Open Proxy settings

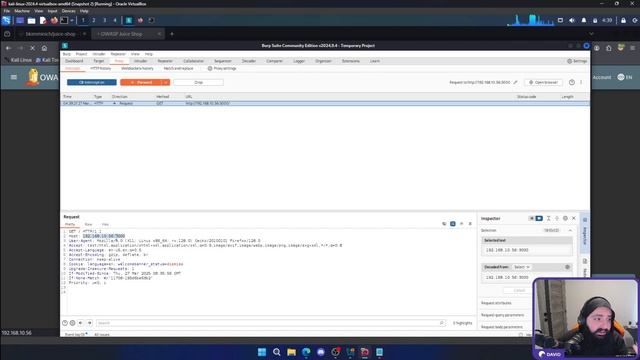[x=222, y=69]
